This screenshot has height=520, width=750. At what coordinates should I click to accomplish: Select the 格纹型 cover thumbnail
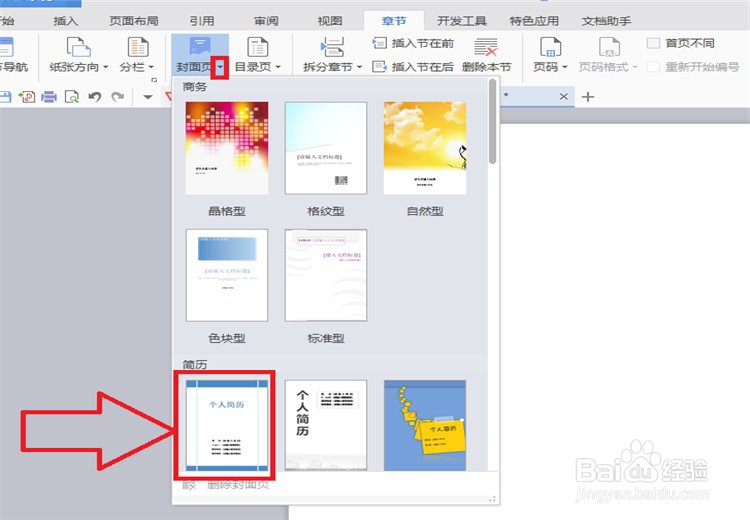click(326, 148)
